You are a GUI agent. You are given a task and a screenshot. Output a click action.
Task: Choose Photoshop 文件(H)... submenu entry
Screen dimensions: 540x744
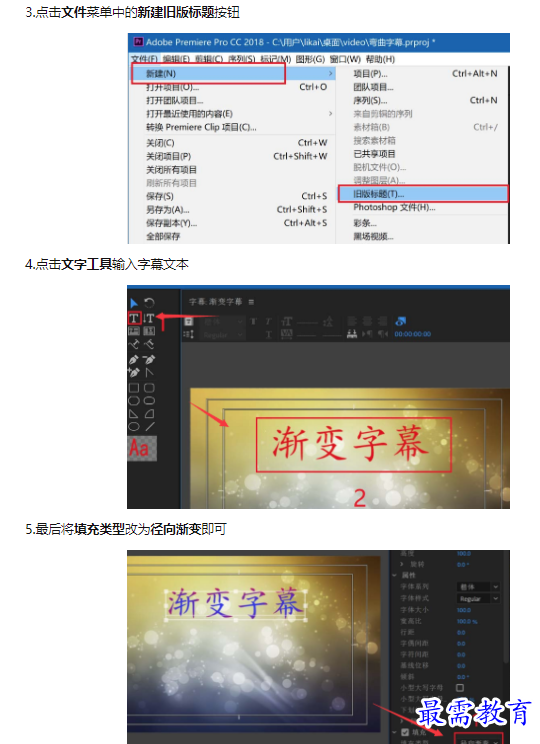(423, 207)
